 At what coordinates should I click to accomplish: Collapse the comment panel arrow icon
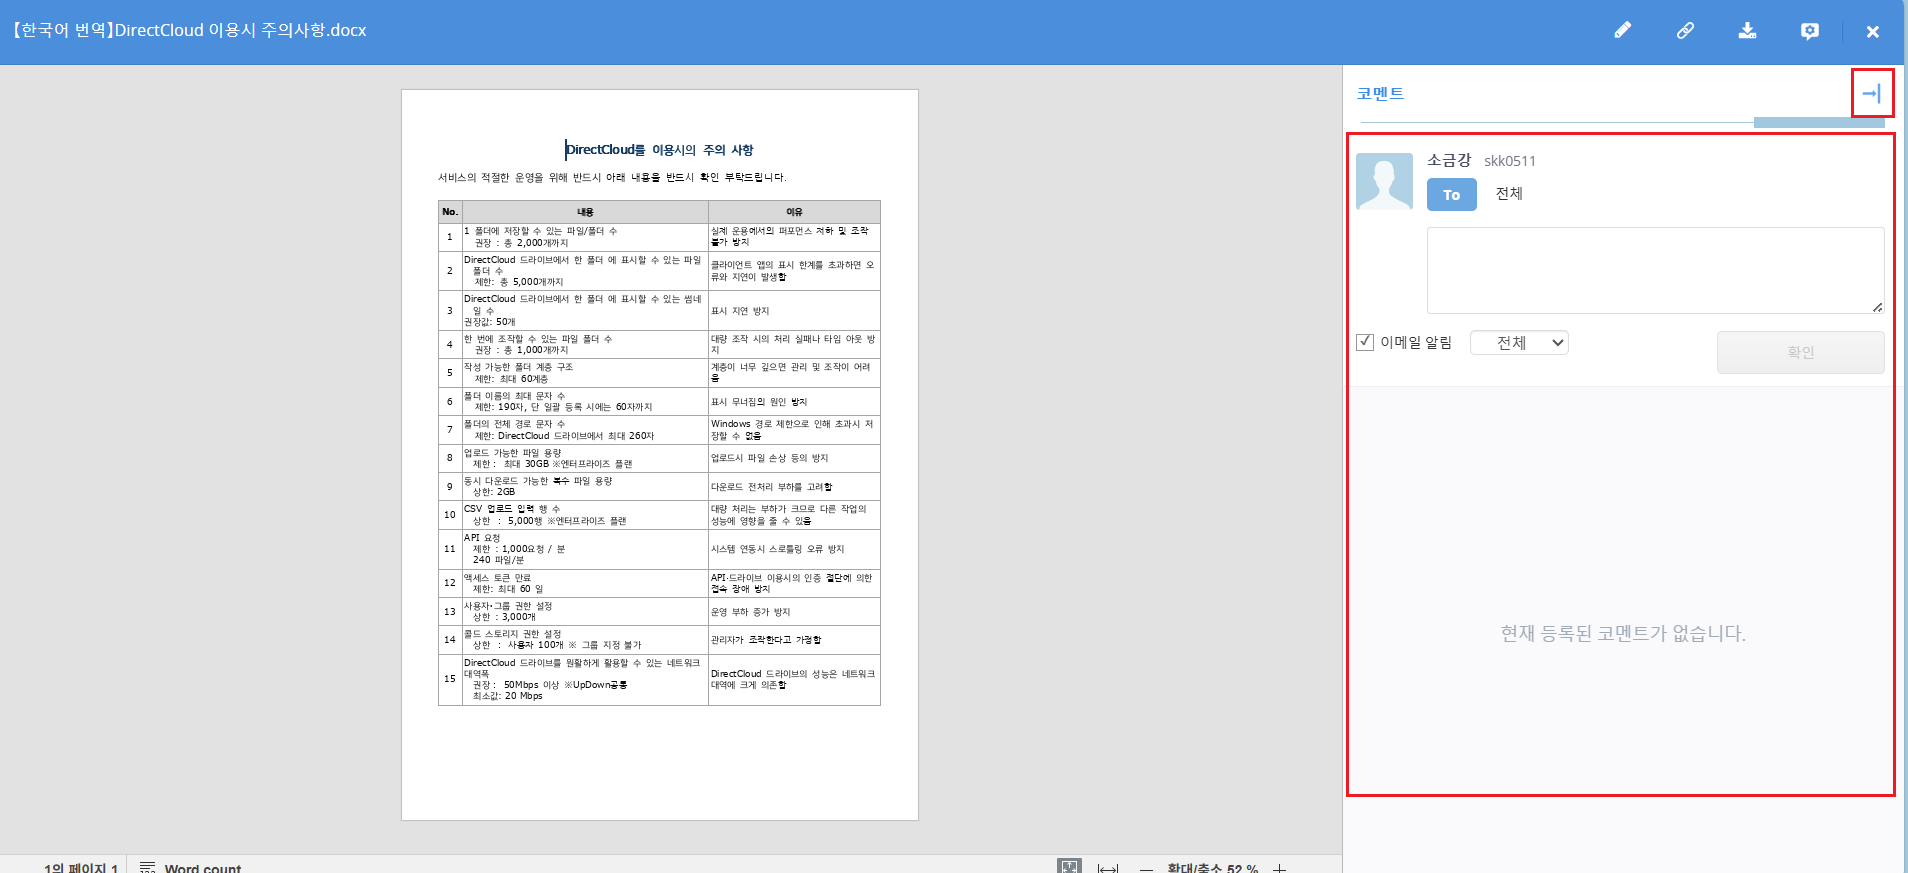coord(1871,94)
